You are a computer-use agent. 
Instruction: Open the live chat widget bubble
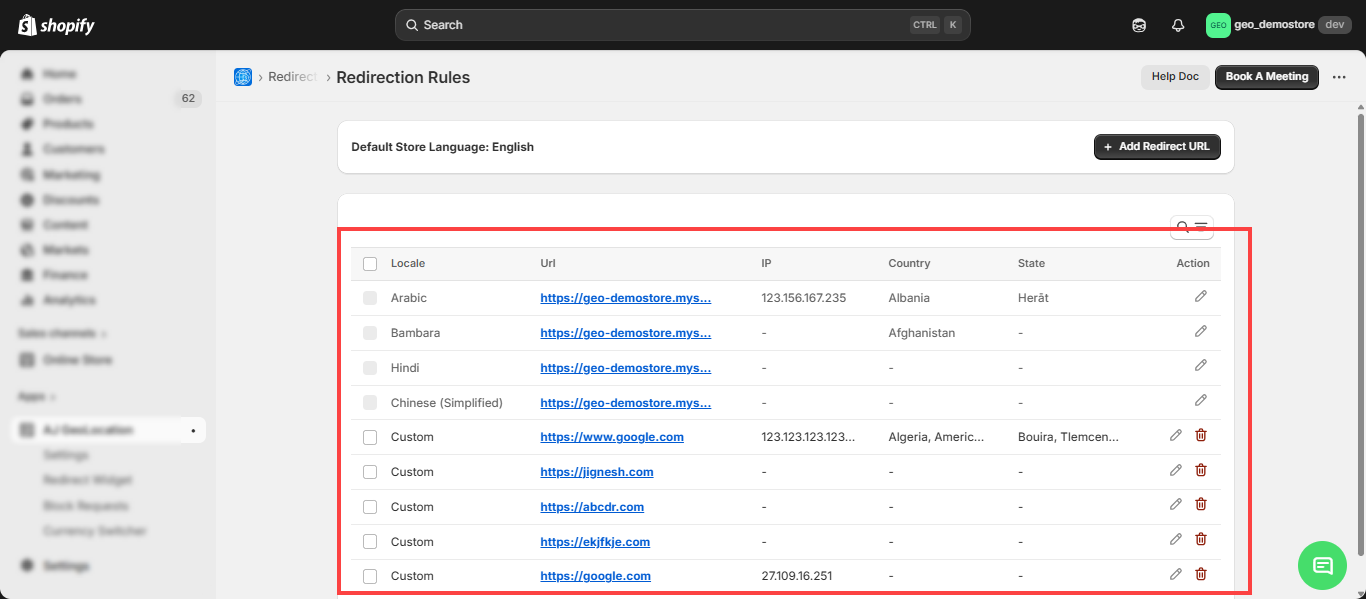click(x=1322, y=566)
